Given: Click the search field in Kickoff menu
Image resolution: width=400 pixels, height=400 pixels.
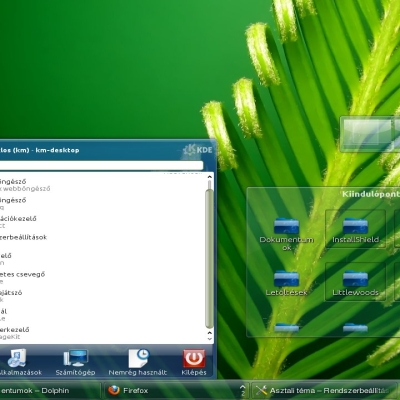Looking at the screenshot, I should pos(101,166).
